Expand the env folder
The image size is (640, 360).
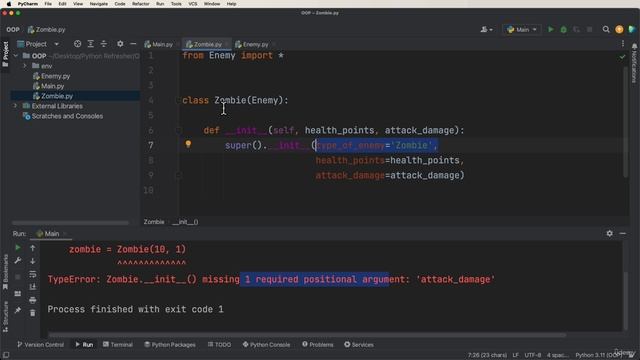pos(24,66)
